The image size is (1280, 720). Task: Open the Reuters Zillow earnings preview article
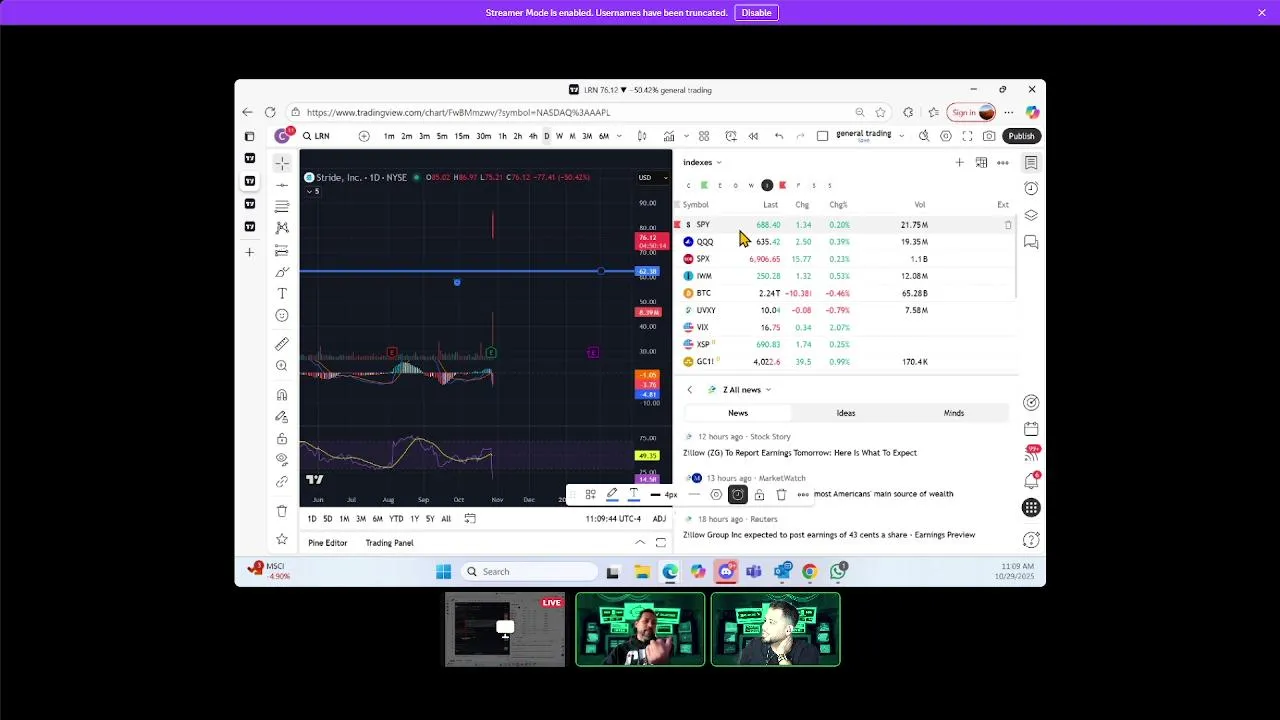click(829, 535)
